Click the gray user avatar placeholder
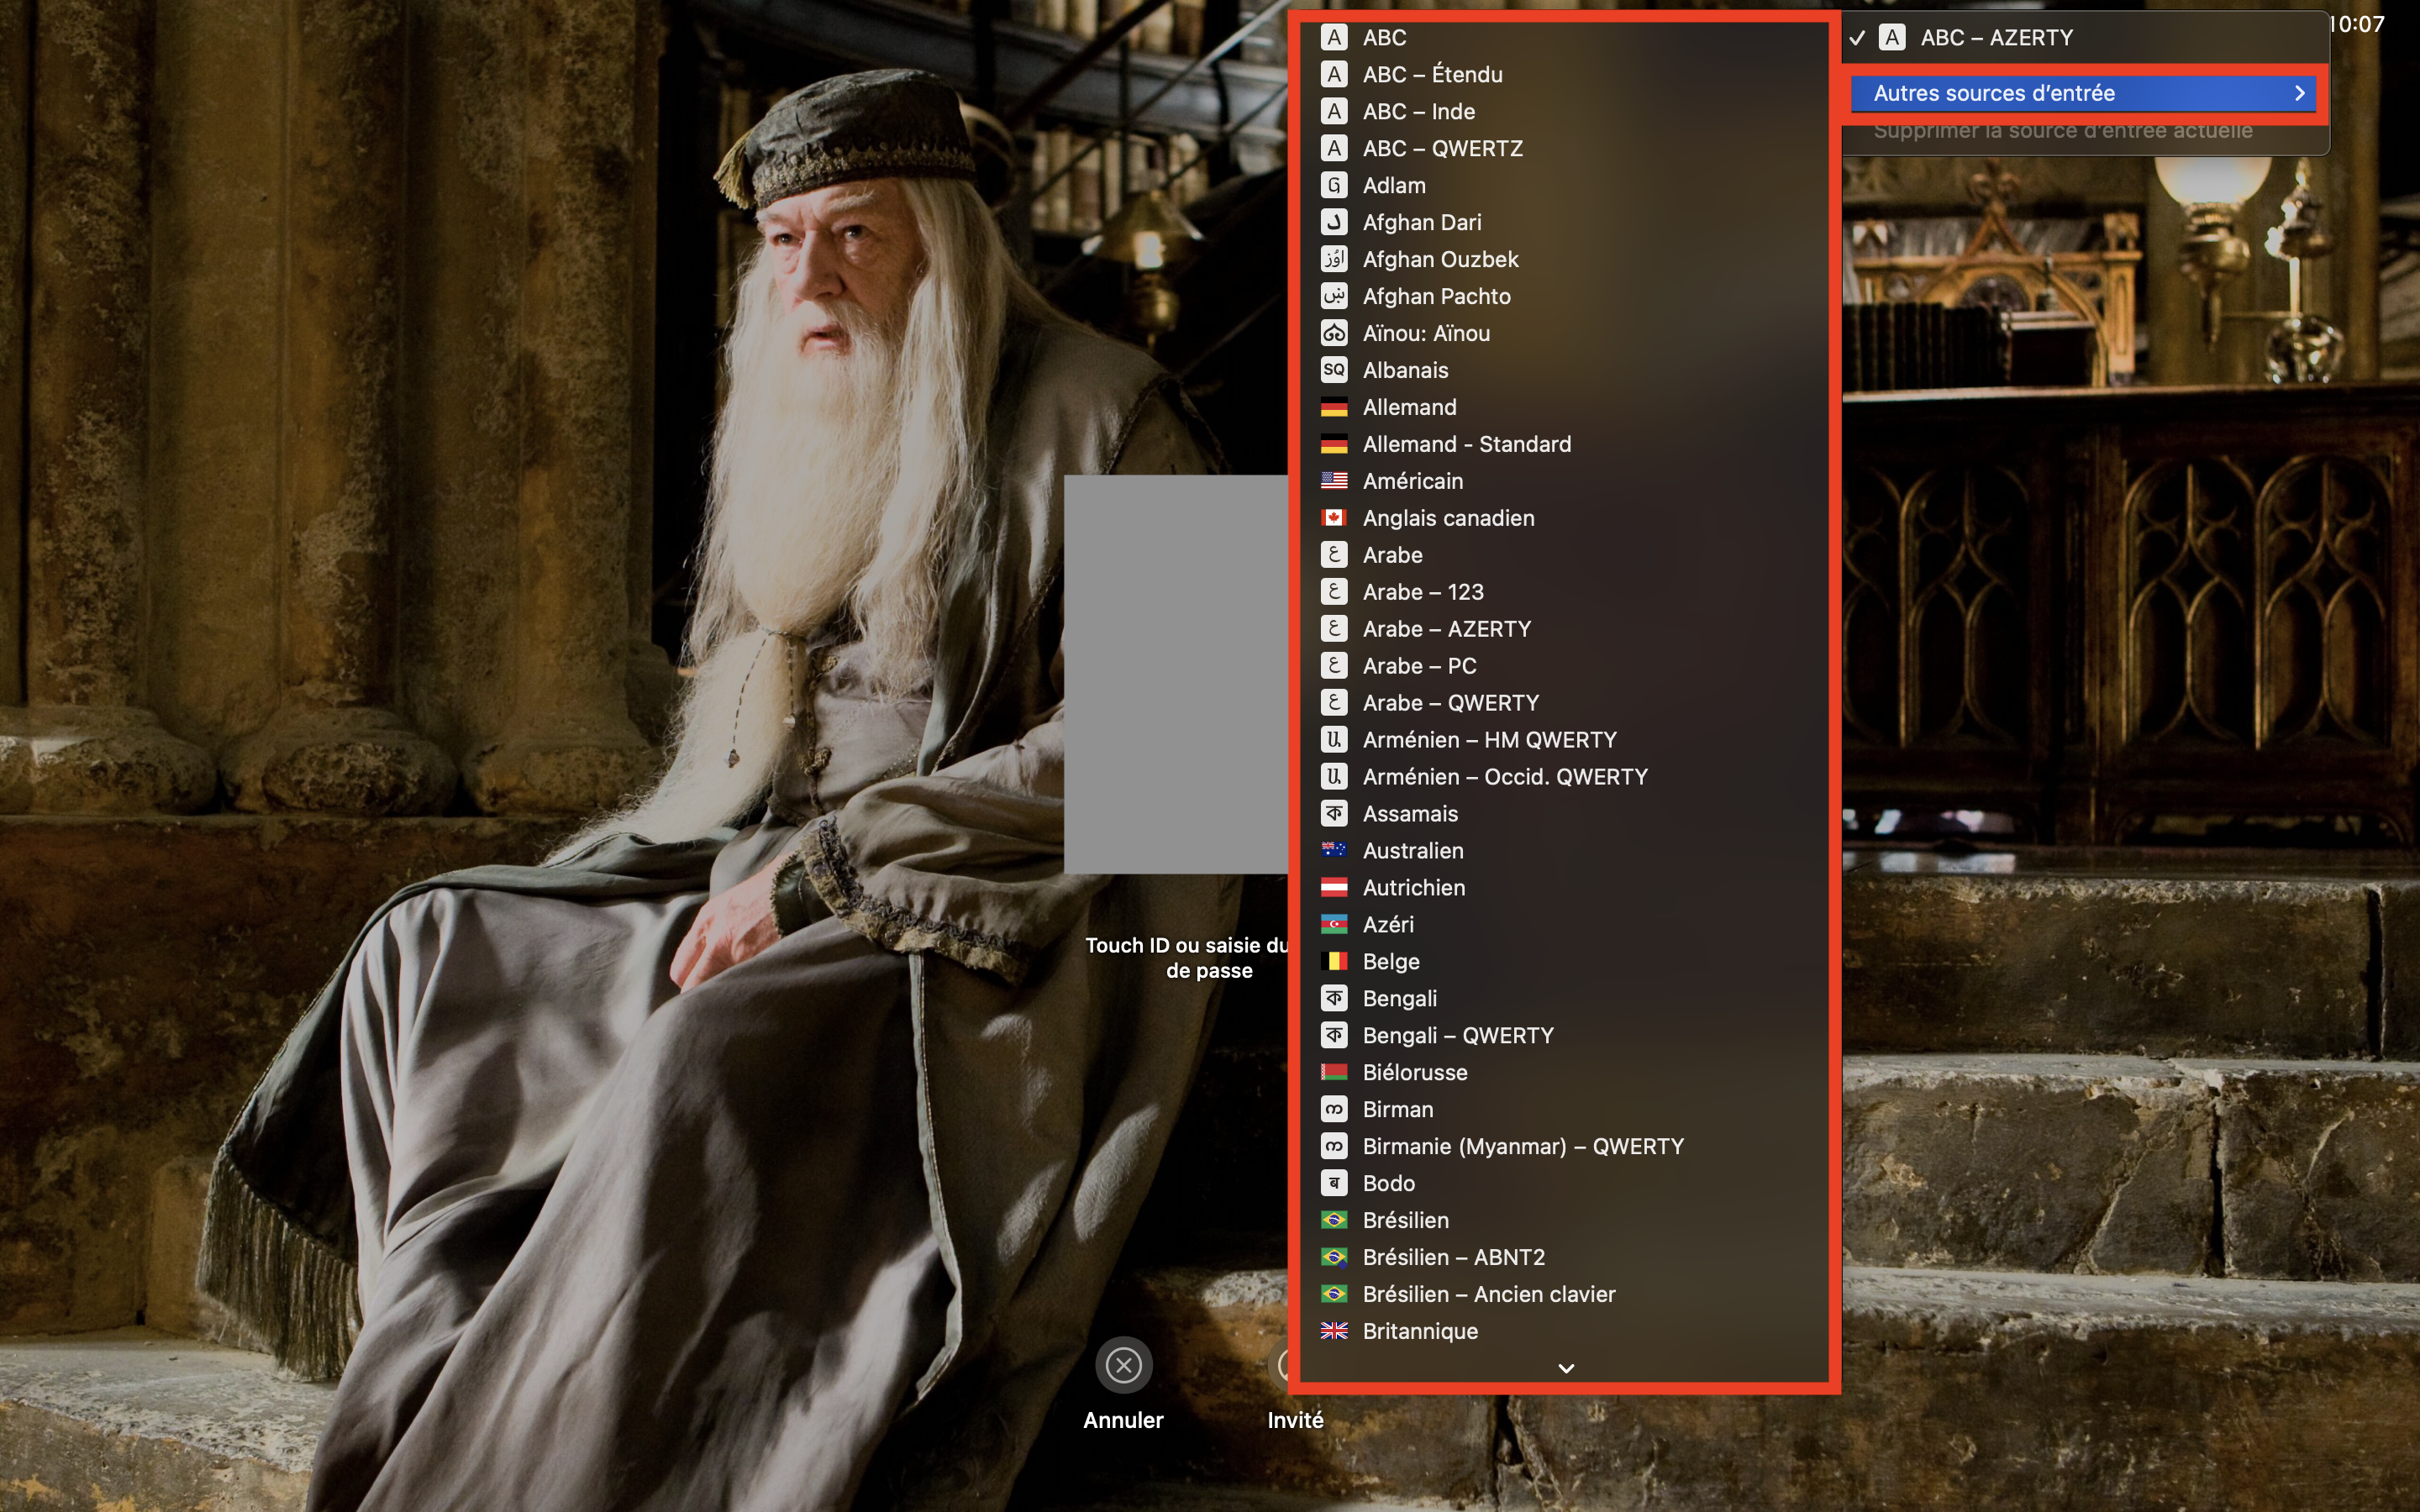 tap(1176, 674)
